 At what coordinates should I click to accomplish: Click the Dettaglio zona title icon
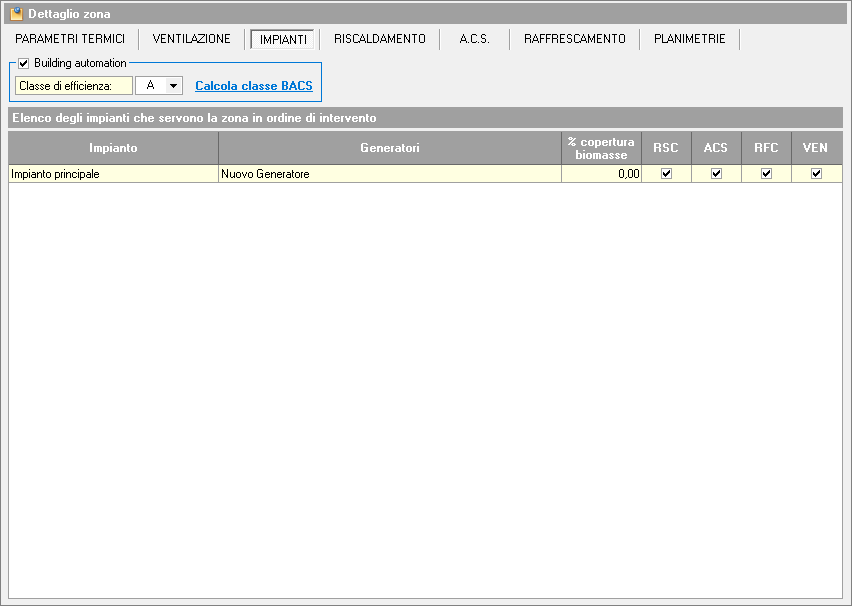pos(16,14)
